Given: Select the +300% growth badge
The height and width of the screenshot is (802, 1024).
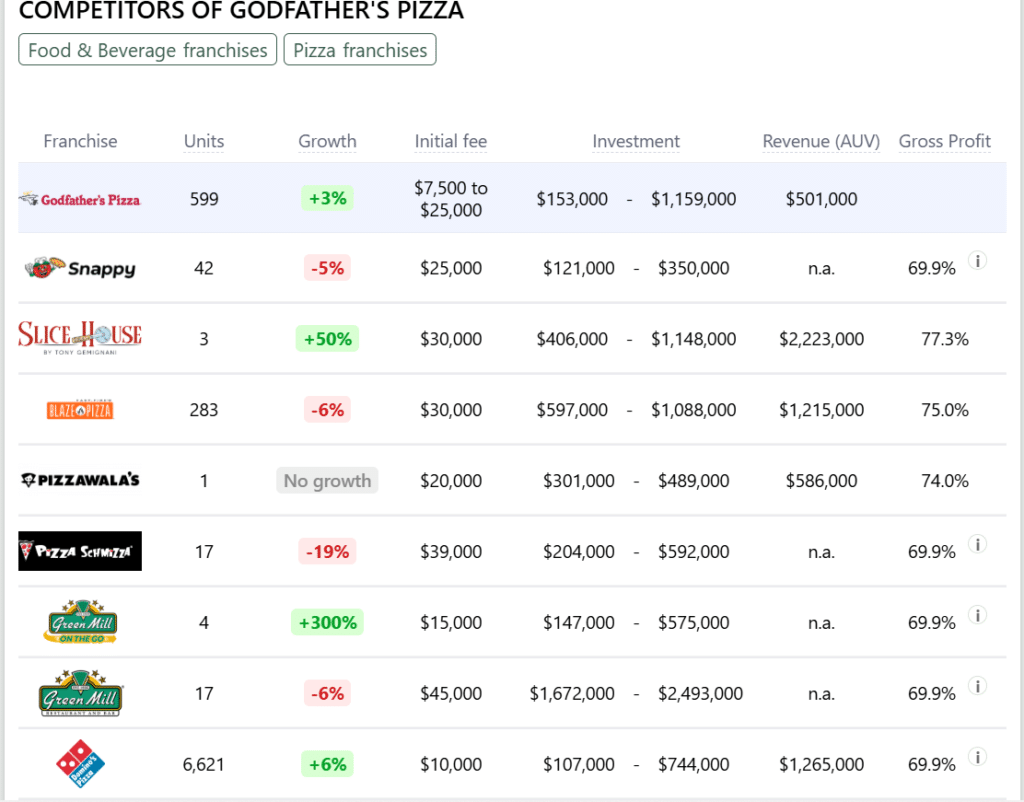Looking at the screenshot, I should pyautogui.click(x=327, y=622).
